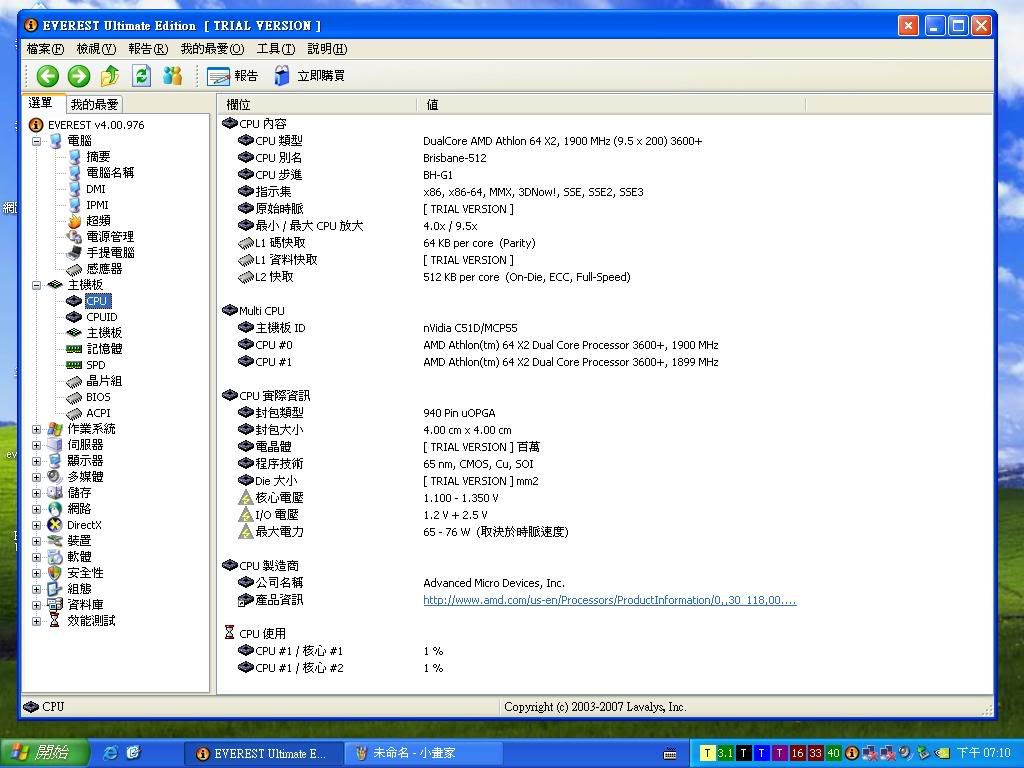This screenshot has height=768, width=1024.
Task: Expand the 顯示器 tree node
Action: pyautogui.click(x=37, y=461)
